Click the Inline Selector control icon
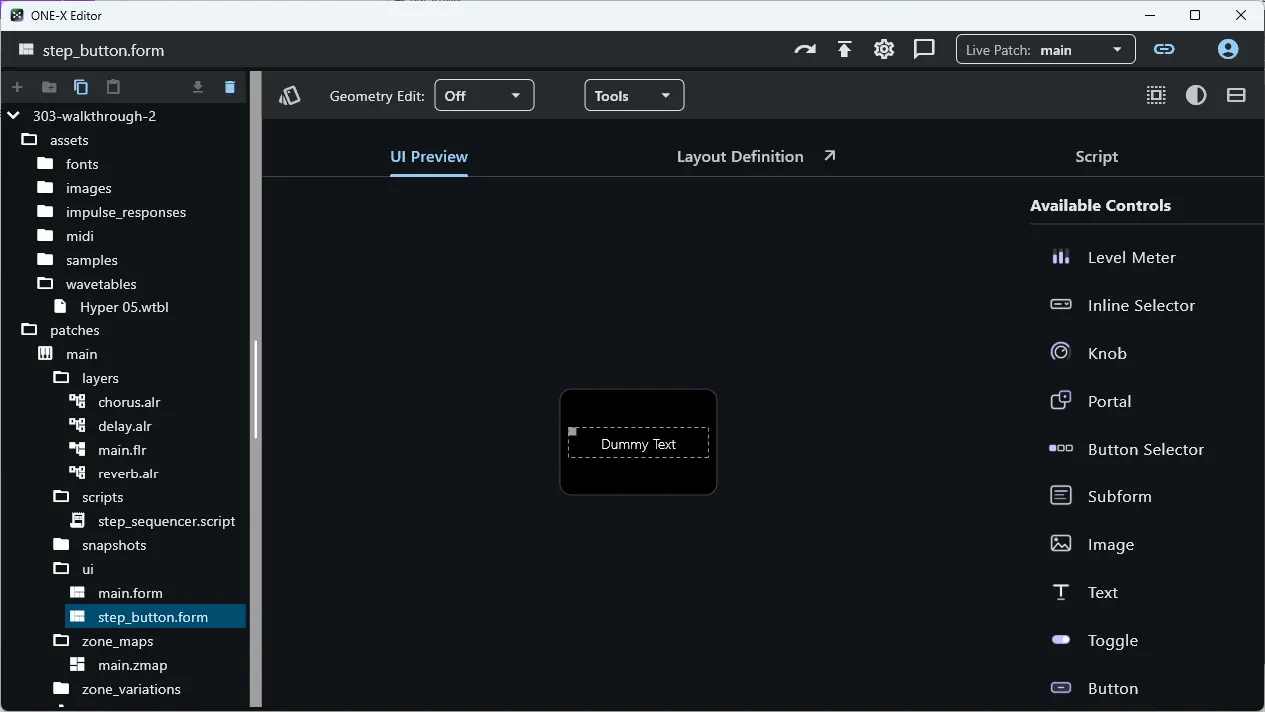1265x712 pixels. pyautogui.click(x=1061, y=304)
